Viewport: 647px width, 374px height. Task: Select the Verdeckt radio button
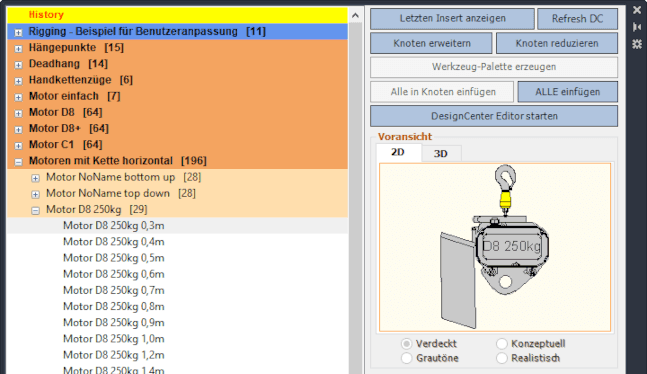tap(406, 343)
